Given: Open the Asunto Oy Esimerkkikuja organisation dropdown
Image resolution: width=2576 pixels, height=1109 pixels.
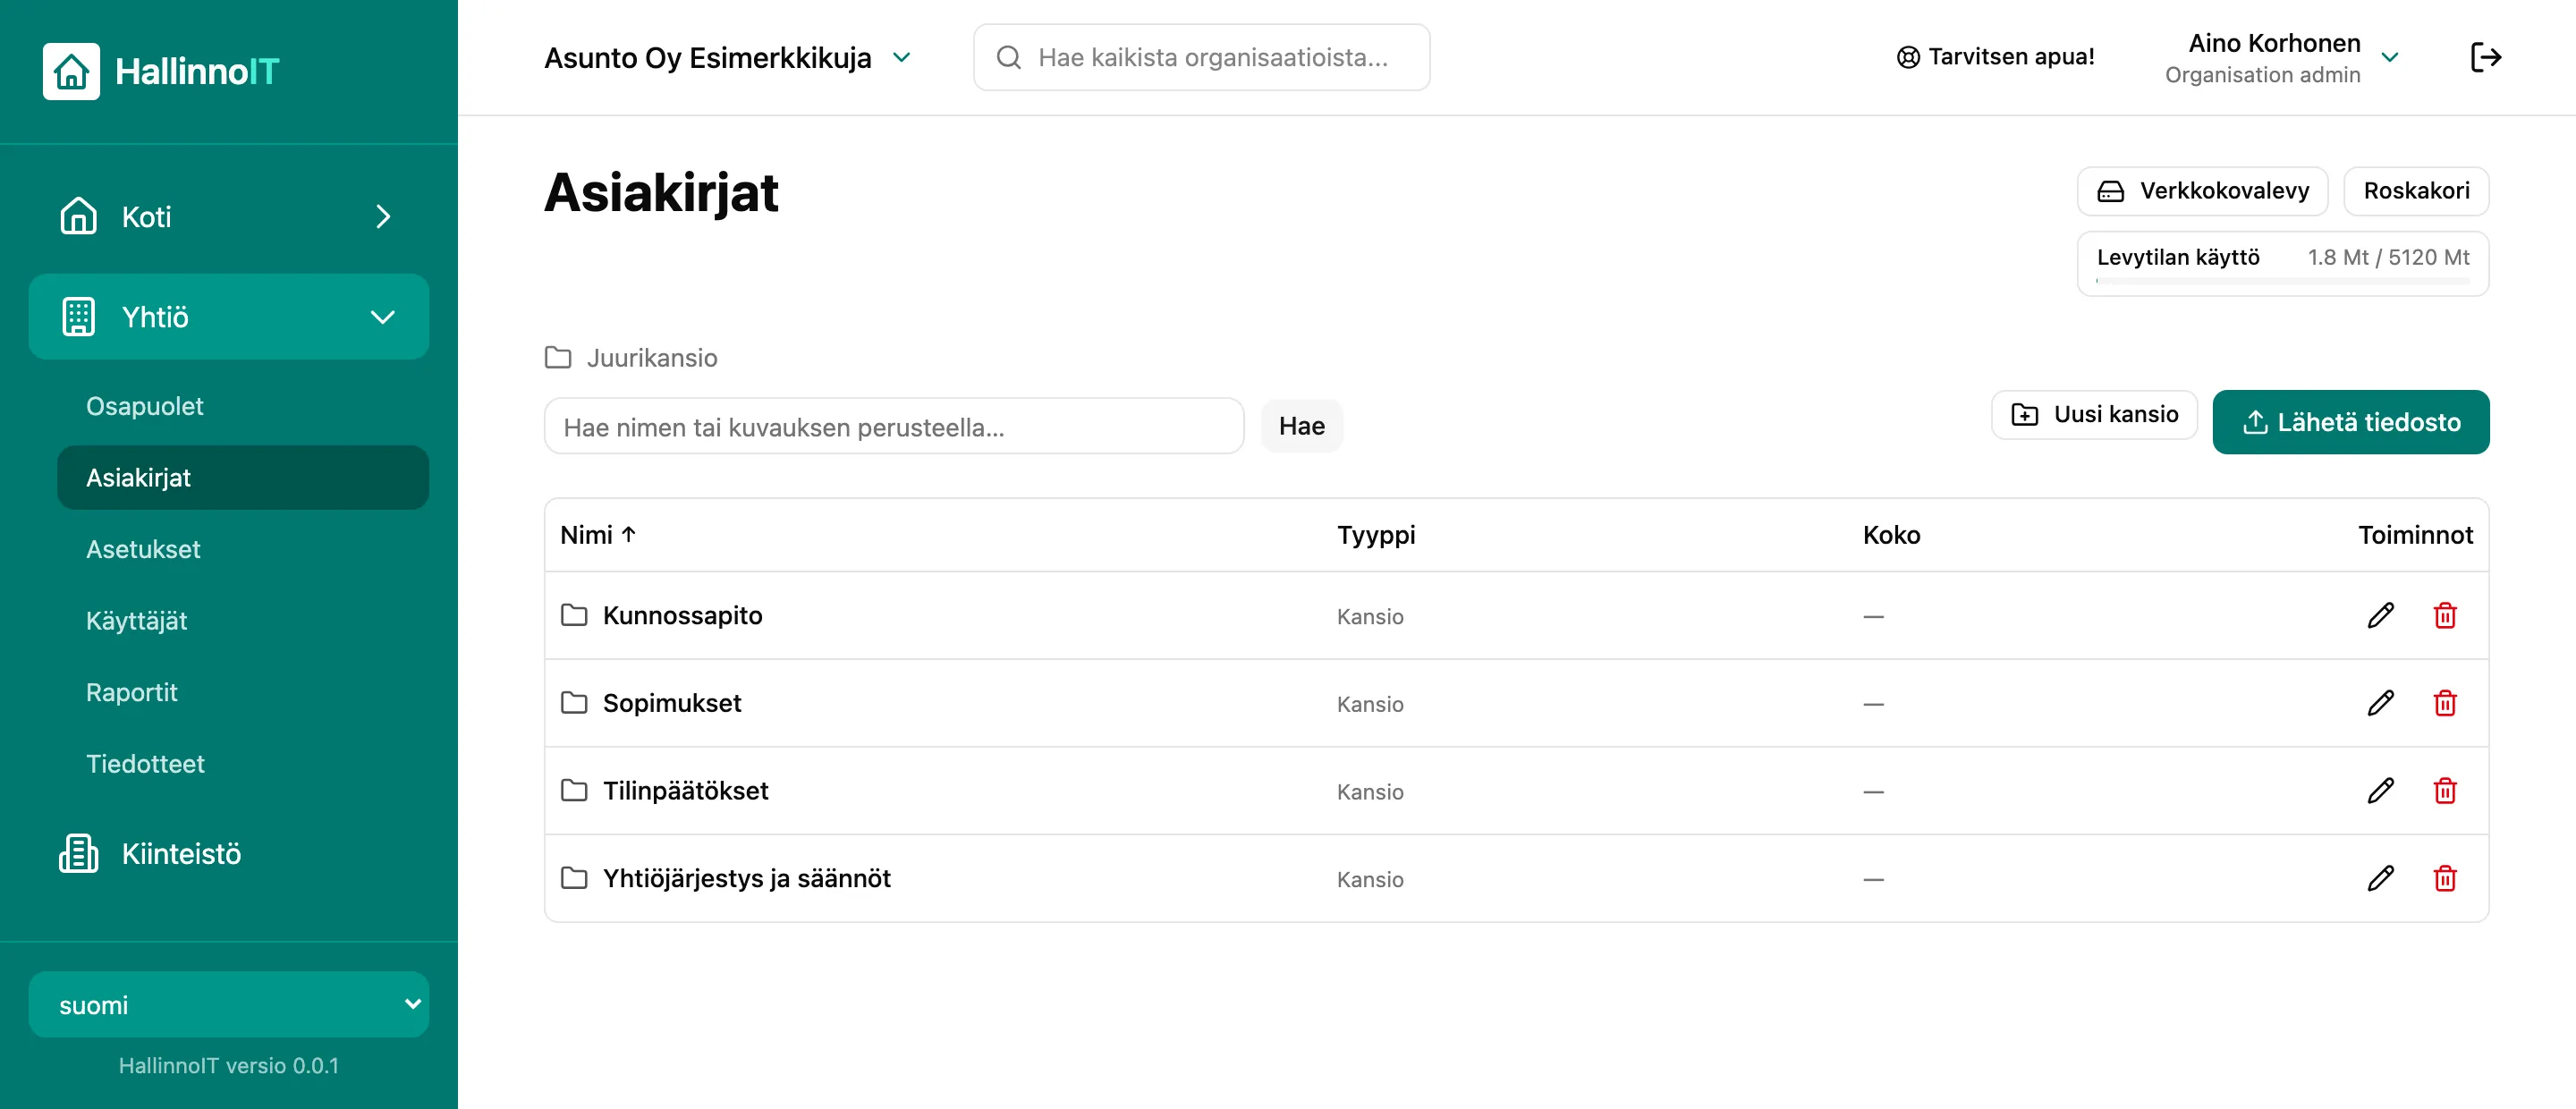Looking at the screenshot, I should point(727,57).
